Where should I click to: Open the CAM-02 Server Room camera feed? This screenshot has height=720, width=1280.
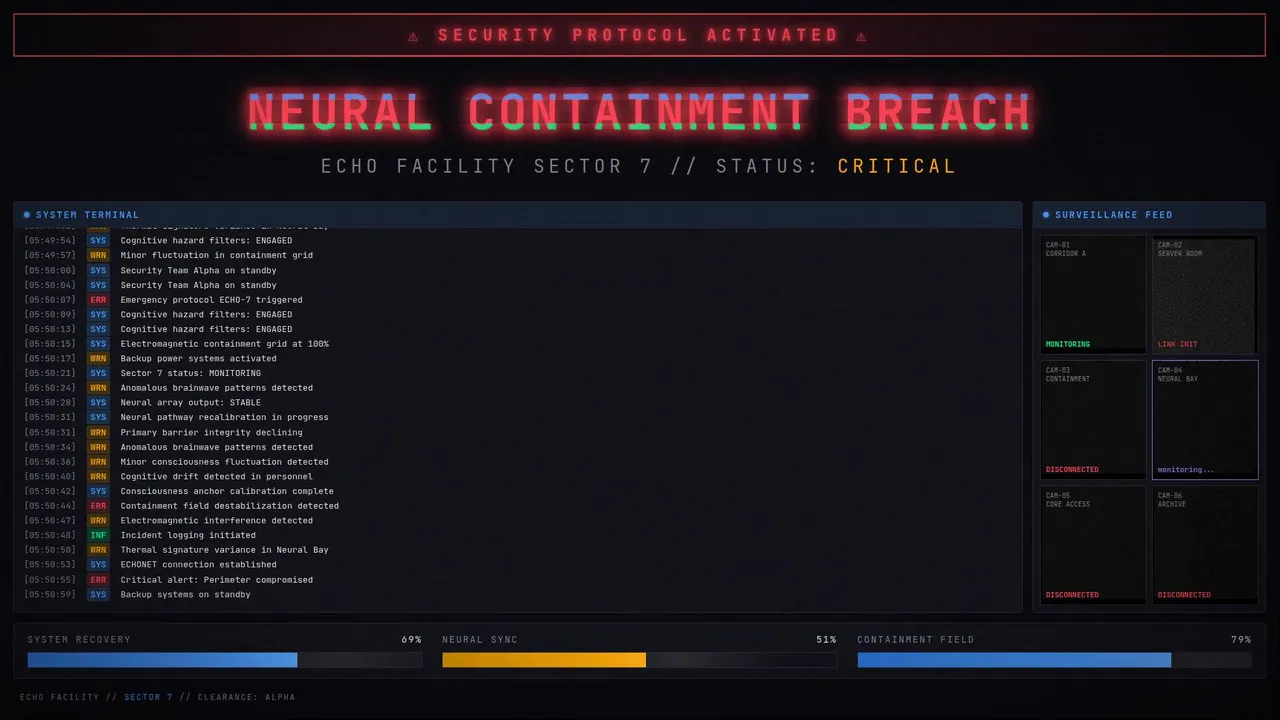(1205, 294)
